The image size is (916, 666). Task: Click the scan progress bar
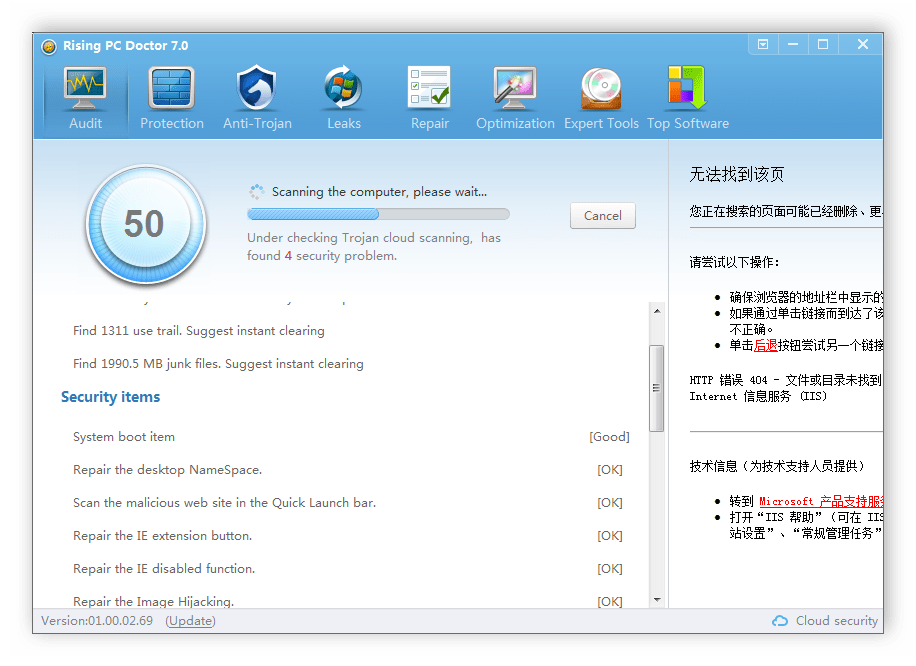pos(378,214)
